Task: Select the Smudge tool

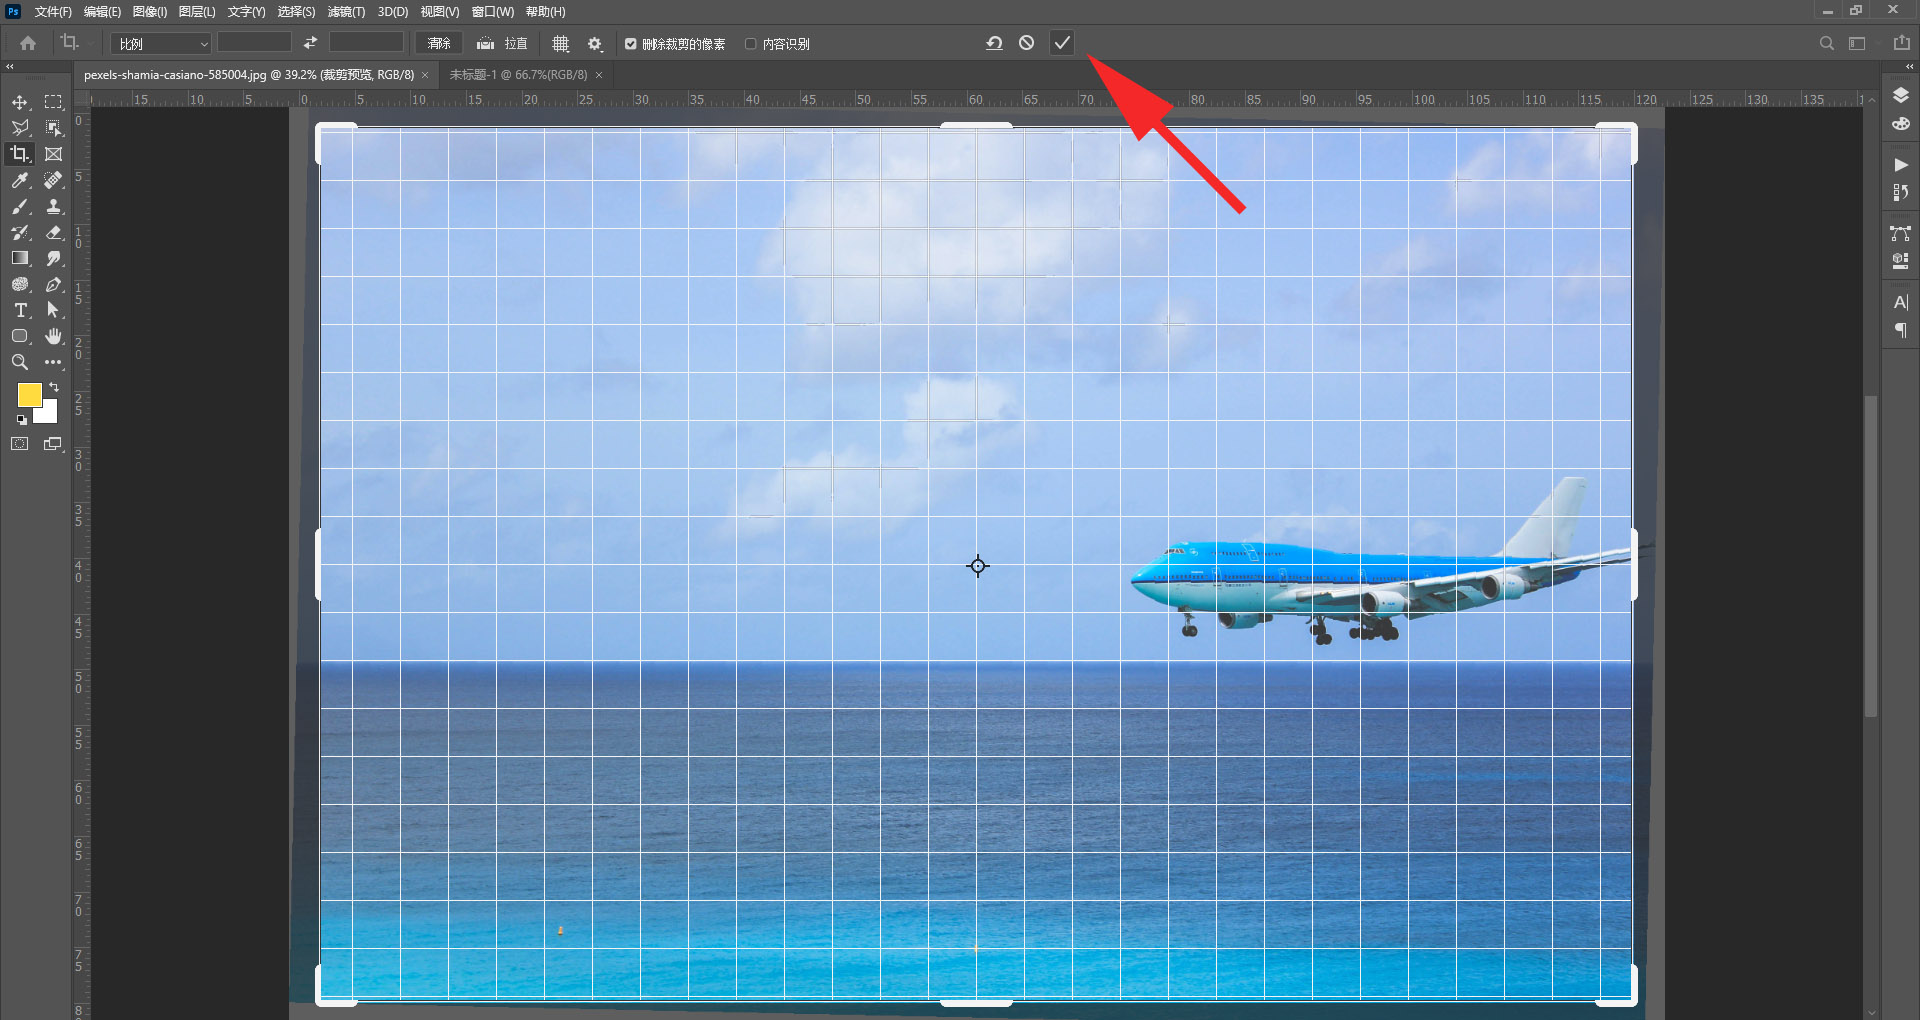Action: (x=54, y=258)
